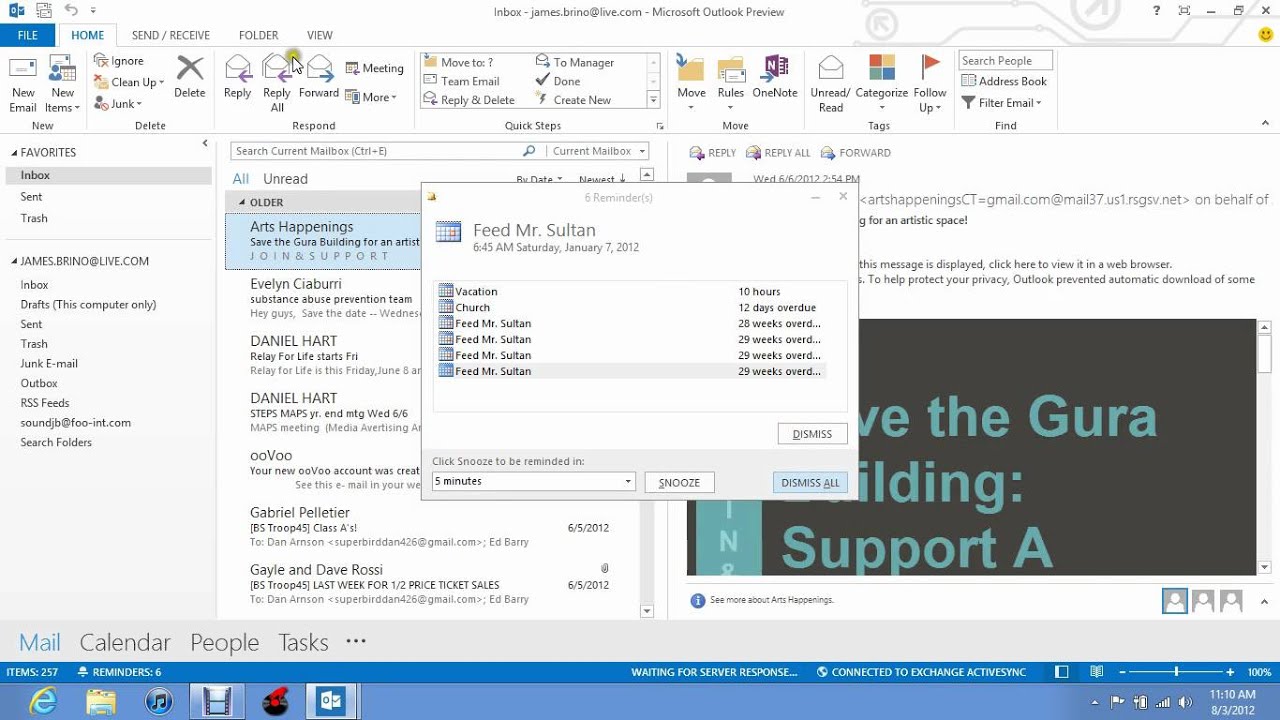Run the Team Email quick step
The height and width of the screenshot is (720, 1280).
[x=461, y=81]
